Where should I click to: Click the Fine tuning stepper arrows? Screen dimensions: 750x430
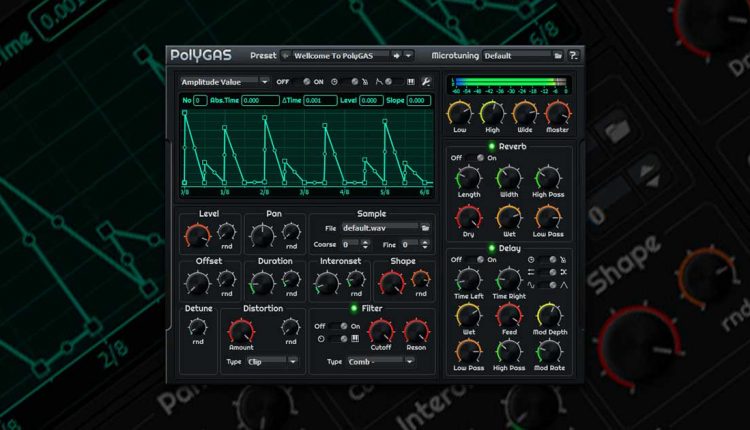pos(425,244)
